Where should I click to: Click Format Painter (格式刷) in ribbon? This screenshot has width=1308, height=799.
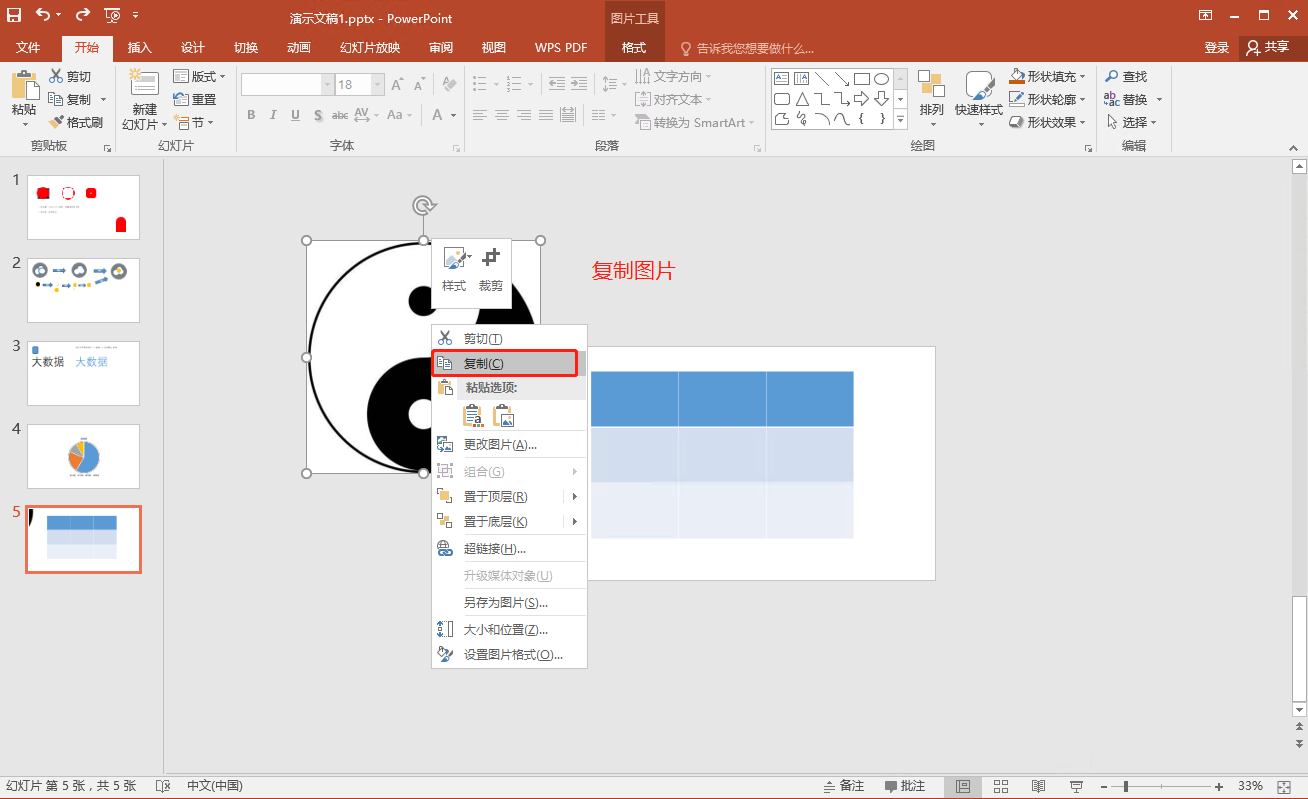[75, 122]
